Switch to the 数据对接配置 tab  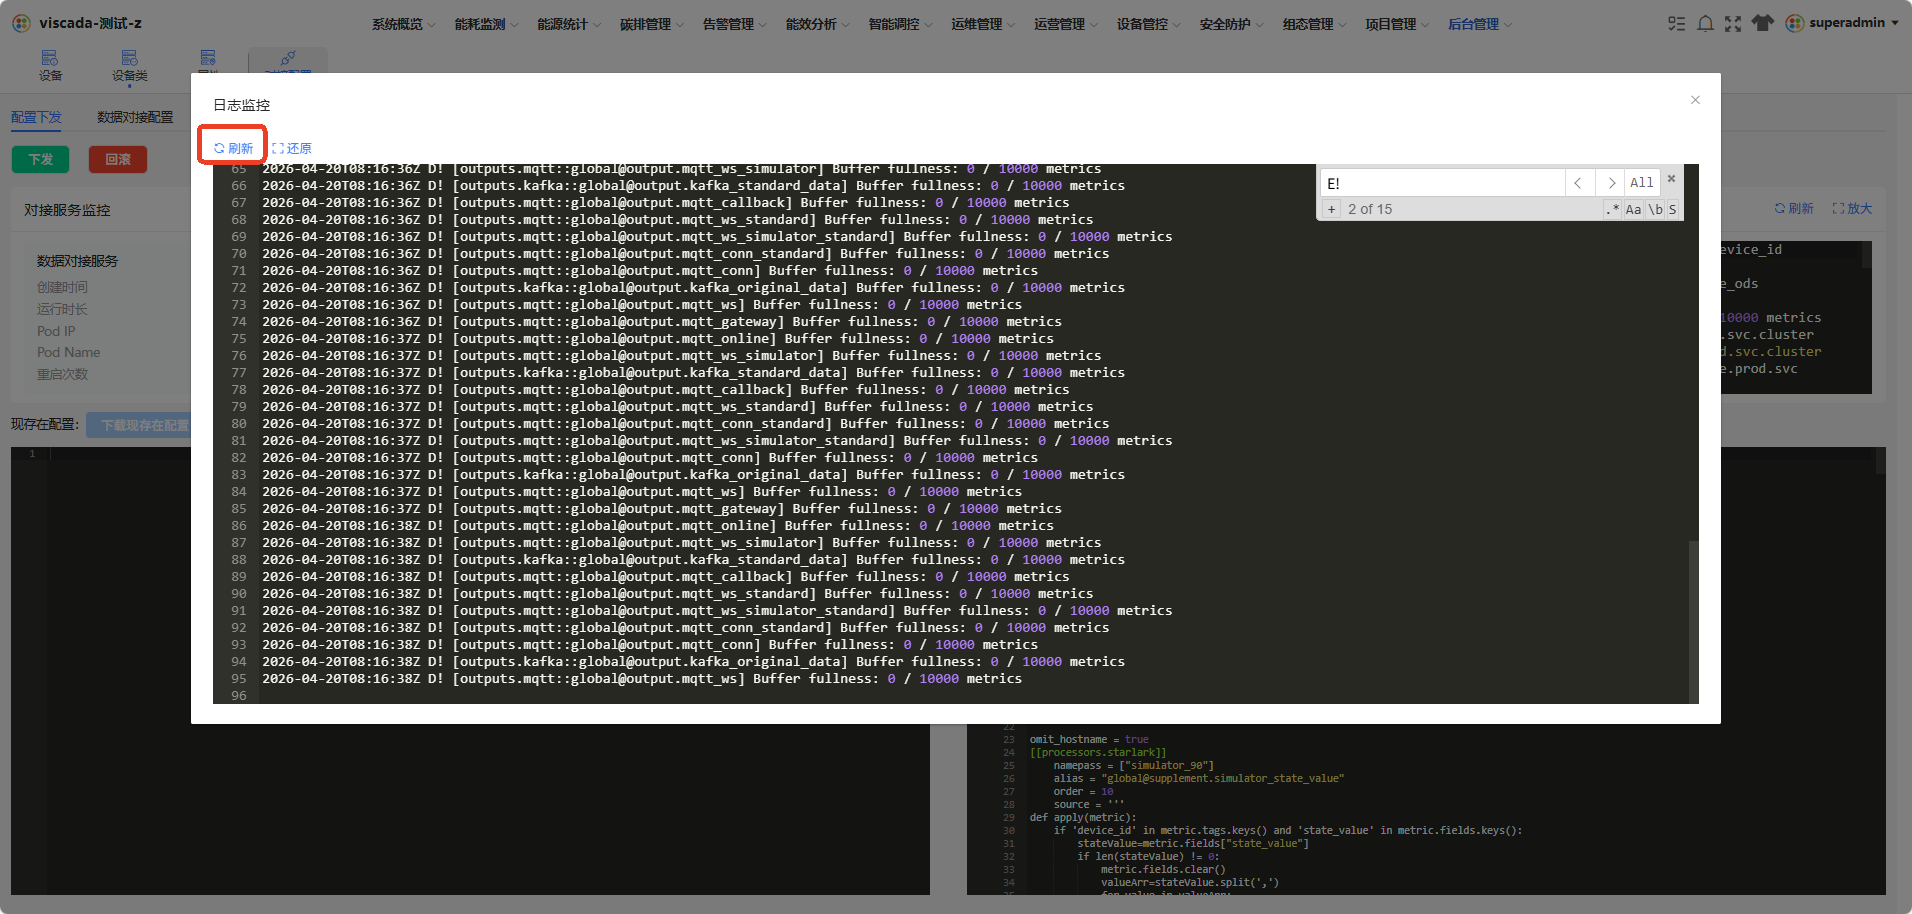tap(135, 117)
